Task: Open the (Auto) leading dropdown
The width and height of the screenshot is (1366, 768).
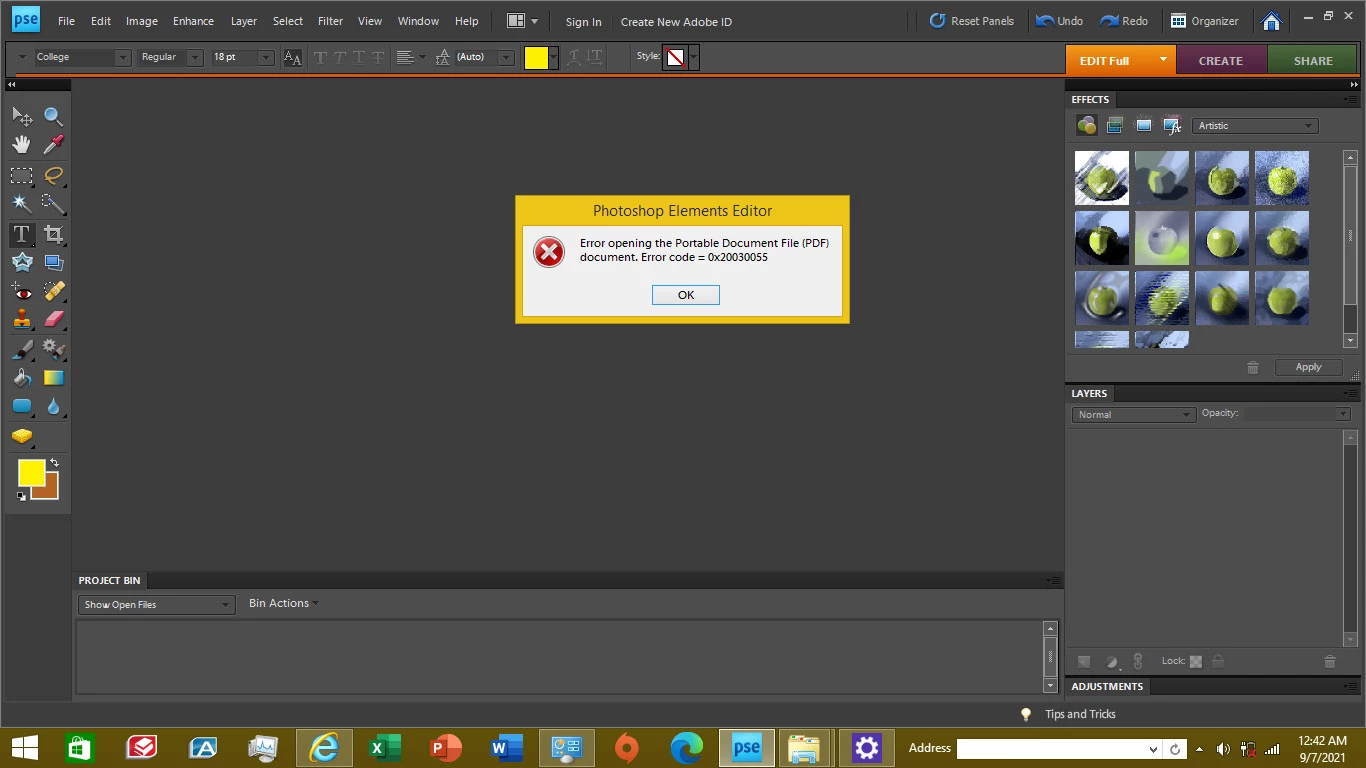Action: point(506,58)
